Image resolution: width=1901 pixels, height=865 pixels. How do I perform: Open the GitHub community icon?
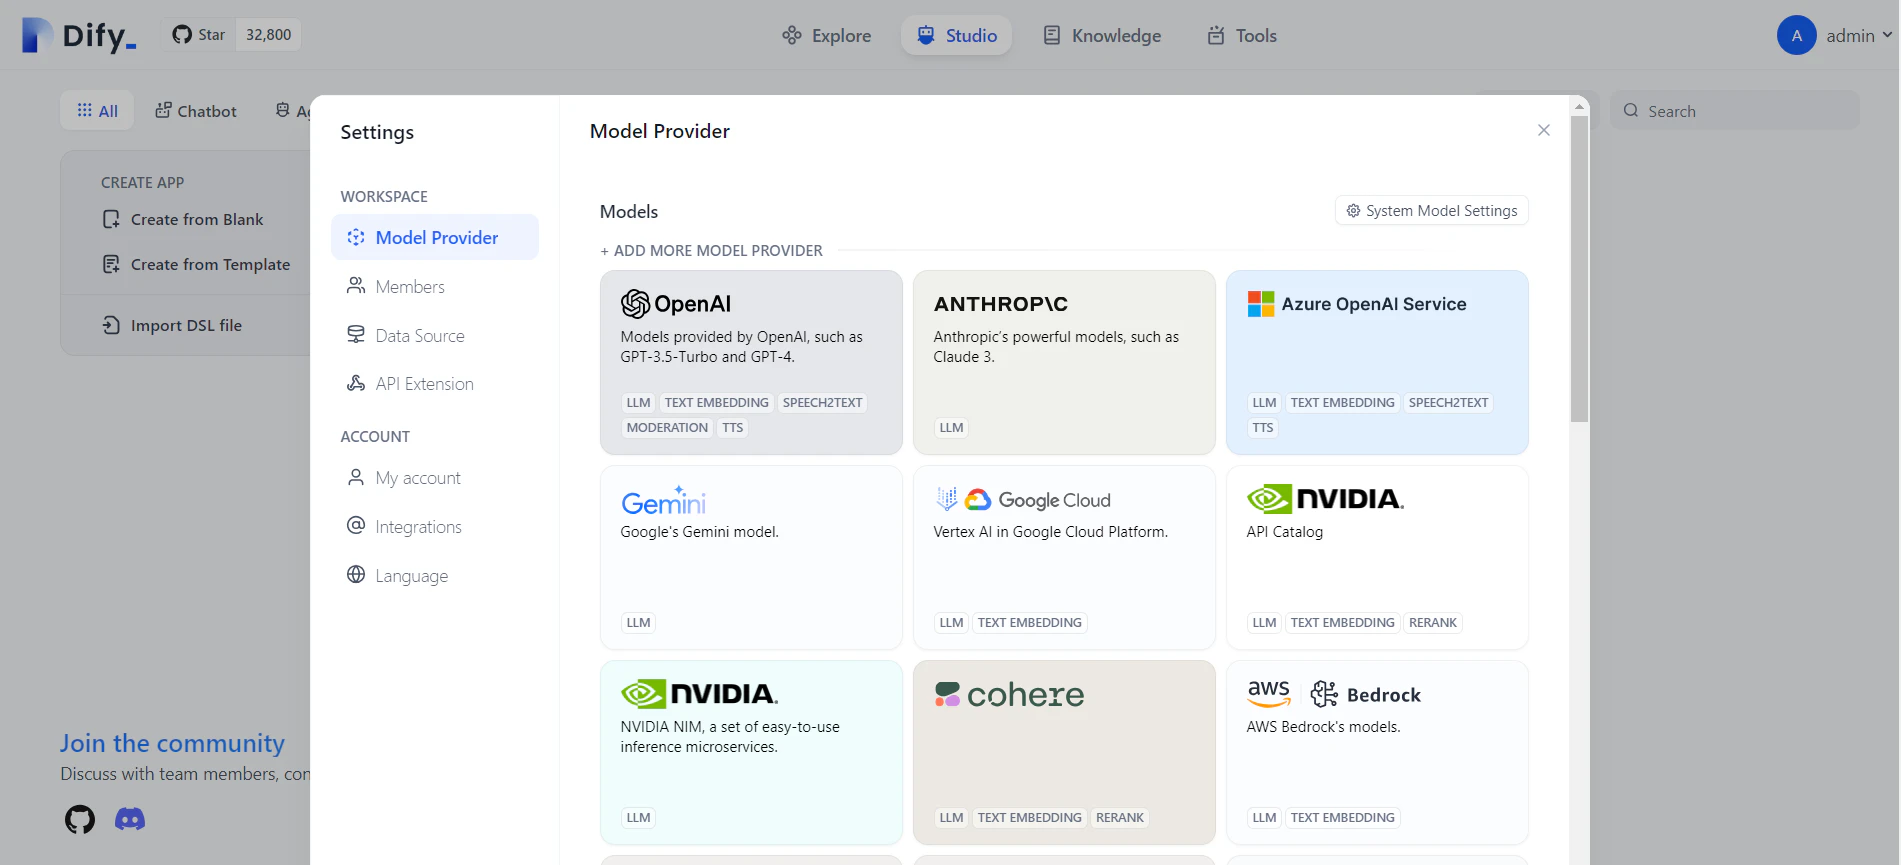[x=80, y=820]
